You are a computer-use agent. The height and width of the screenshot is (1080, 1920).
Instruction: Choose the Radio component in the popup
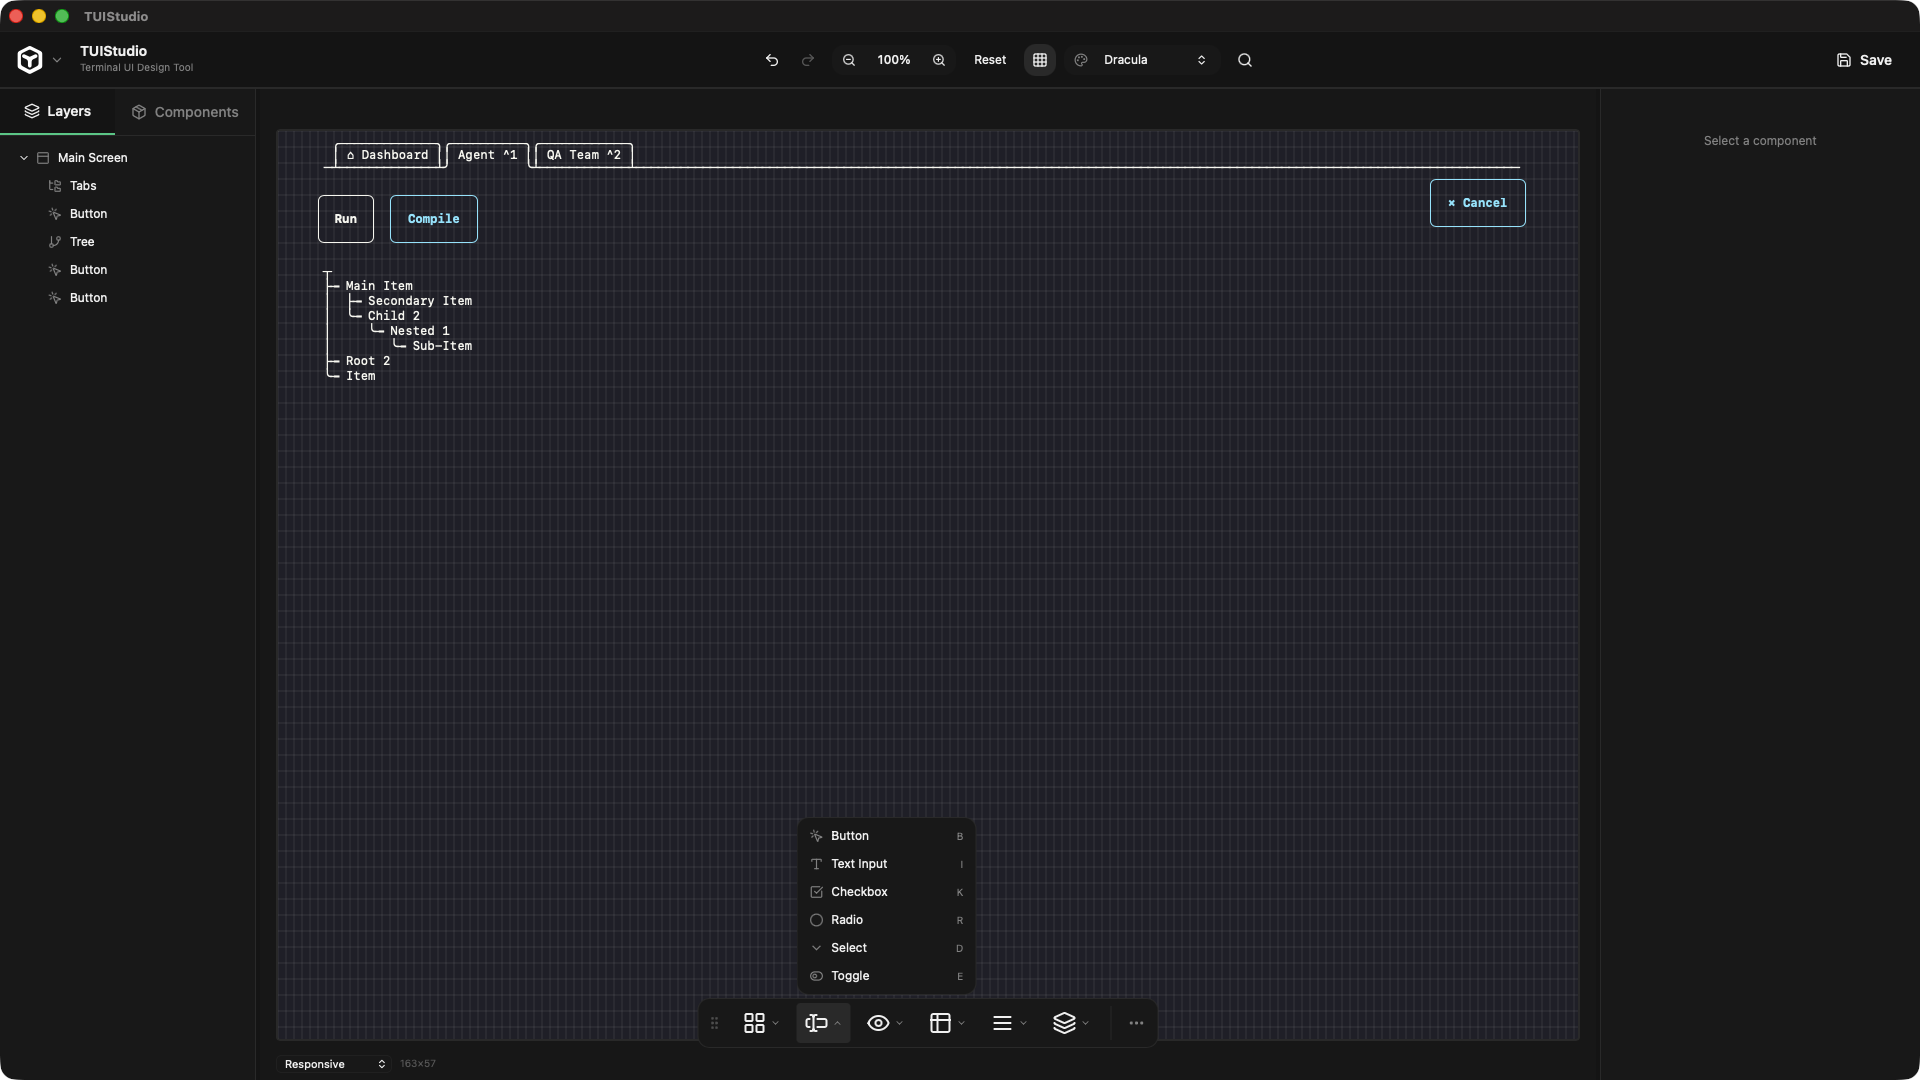848,919
